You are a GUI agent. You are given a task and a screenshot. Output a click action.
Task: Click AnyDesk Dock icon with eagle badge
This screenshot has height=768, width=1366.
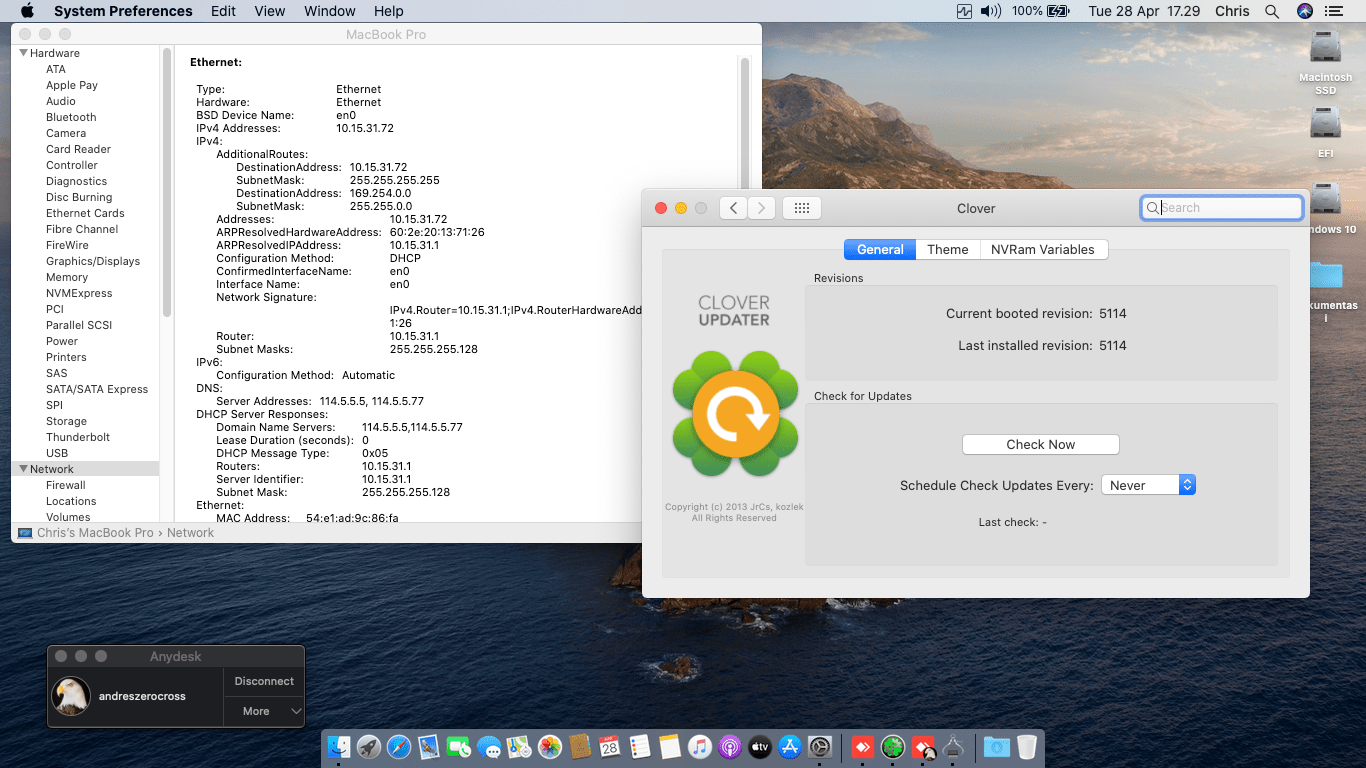tap(924, 746)
